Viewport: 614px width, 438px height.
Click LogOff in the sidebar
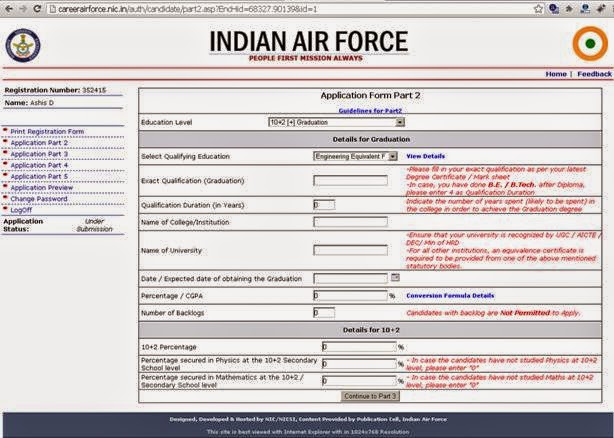(21, 210)
